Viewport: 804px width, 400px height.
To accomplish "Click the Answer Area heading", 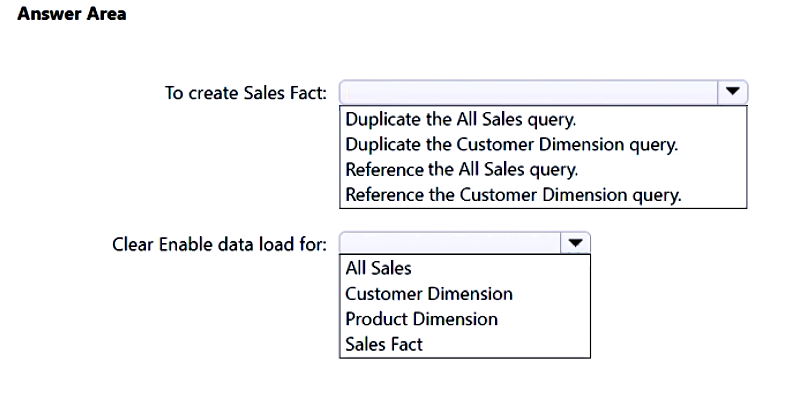I will point(73,15).
